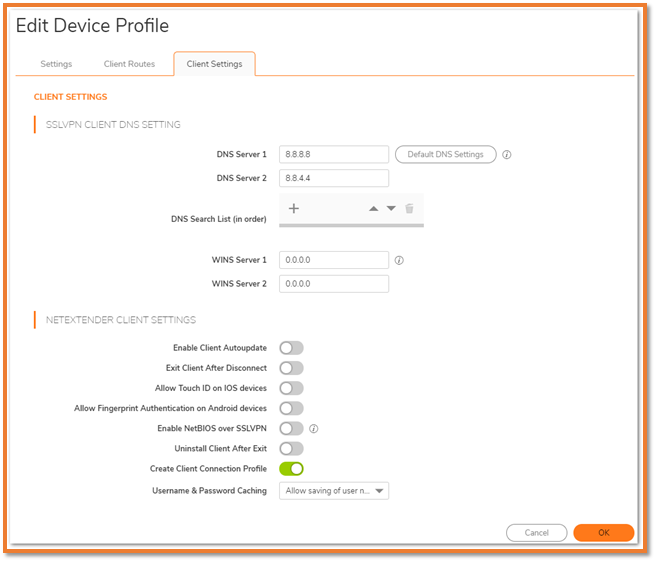Viewport: 656px width, 562px height.
Task: Click the move down arrow in DNS Search List
Action: click(x=391, y=209)
